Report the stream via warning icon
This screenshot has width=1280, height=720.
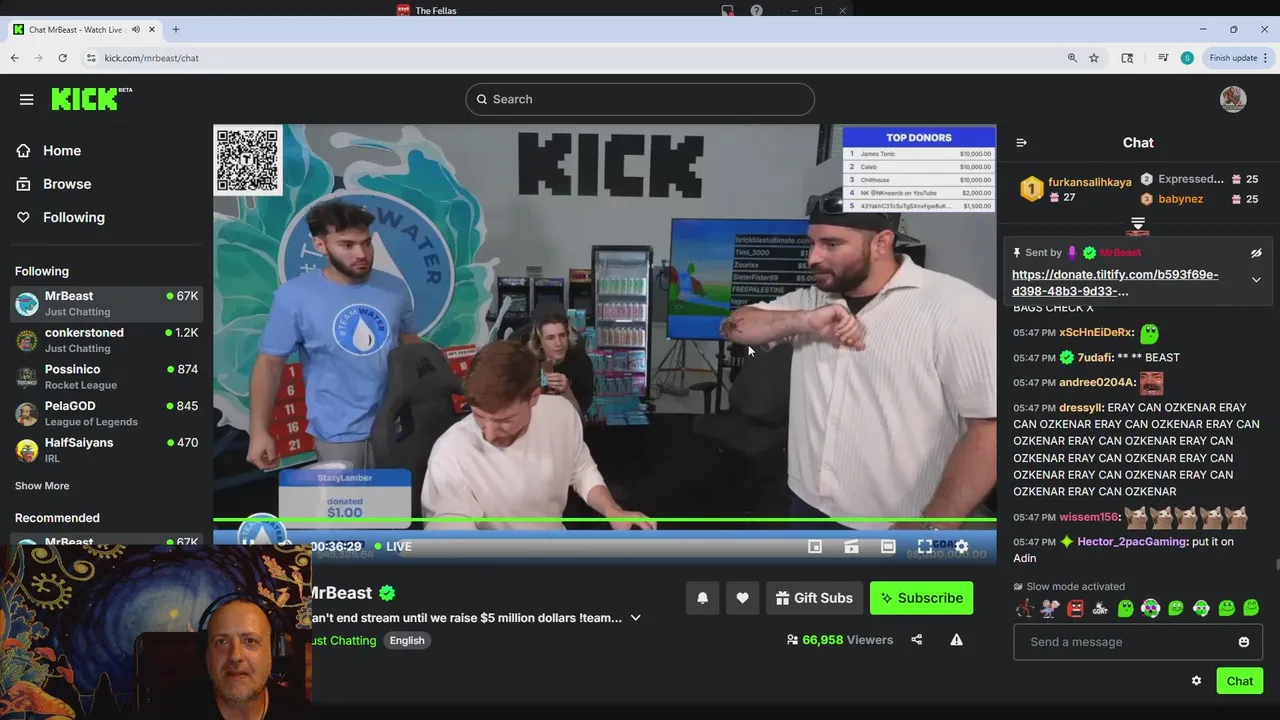tap(957, 640)
